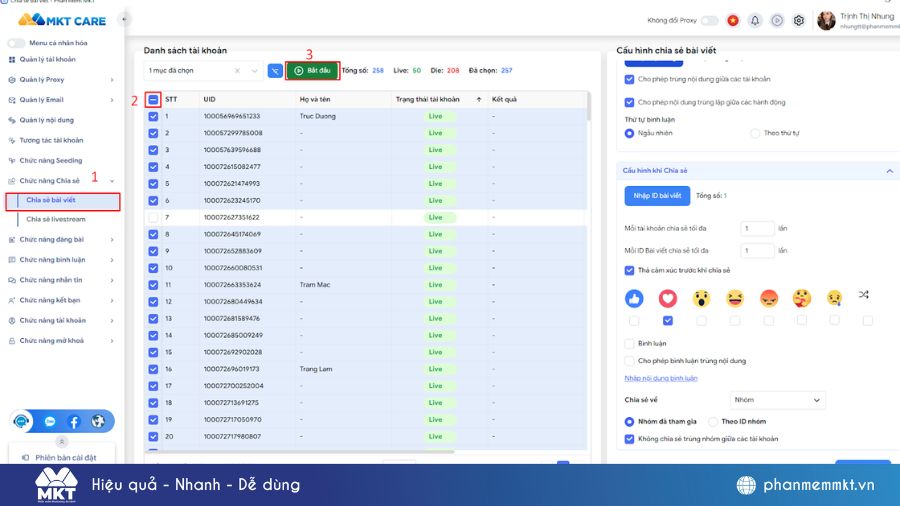Select the Haha reaction emoji

pyautogui.click(x=735, y=298)
